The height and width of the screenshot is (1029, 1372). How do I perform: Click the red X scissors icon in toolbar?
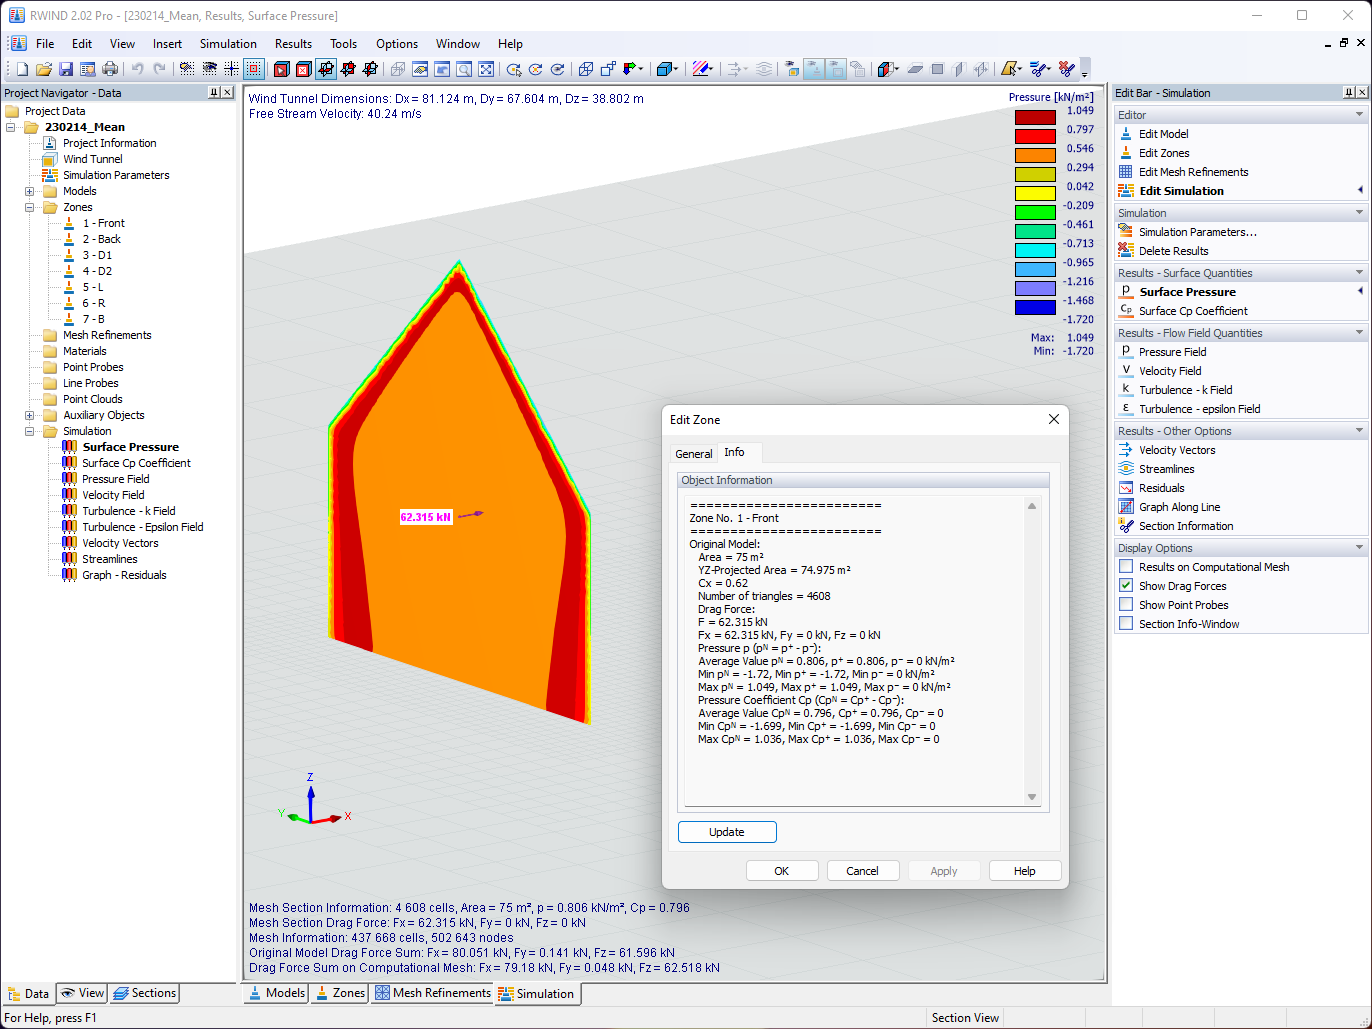click(x=1067, y=69)
